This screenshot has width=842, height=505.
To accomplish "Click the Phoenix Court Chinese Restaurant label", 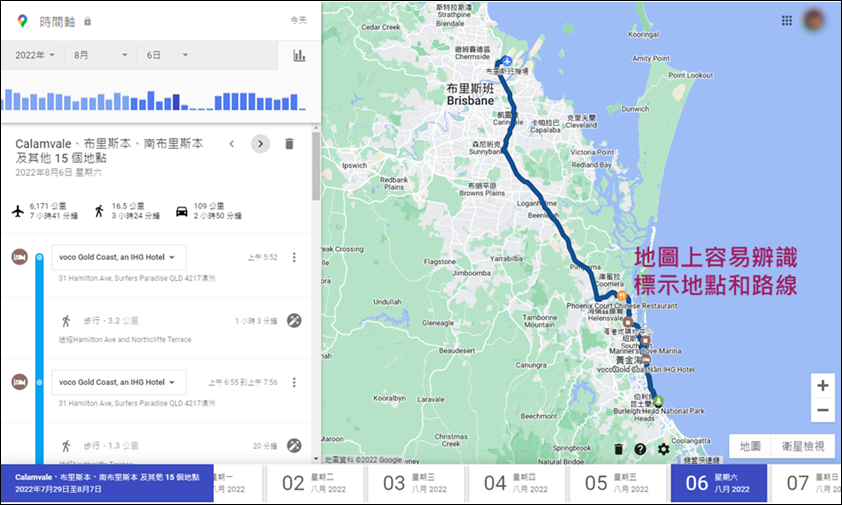I will 622,306.
